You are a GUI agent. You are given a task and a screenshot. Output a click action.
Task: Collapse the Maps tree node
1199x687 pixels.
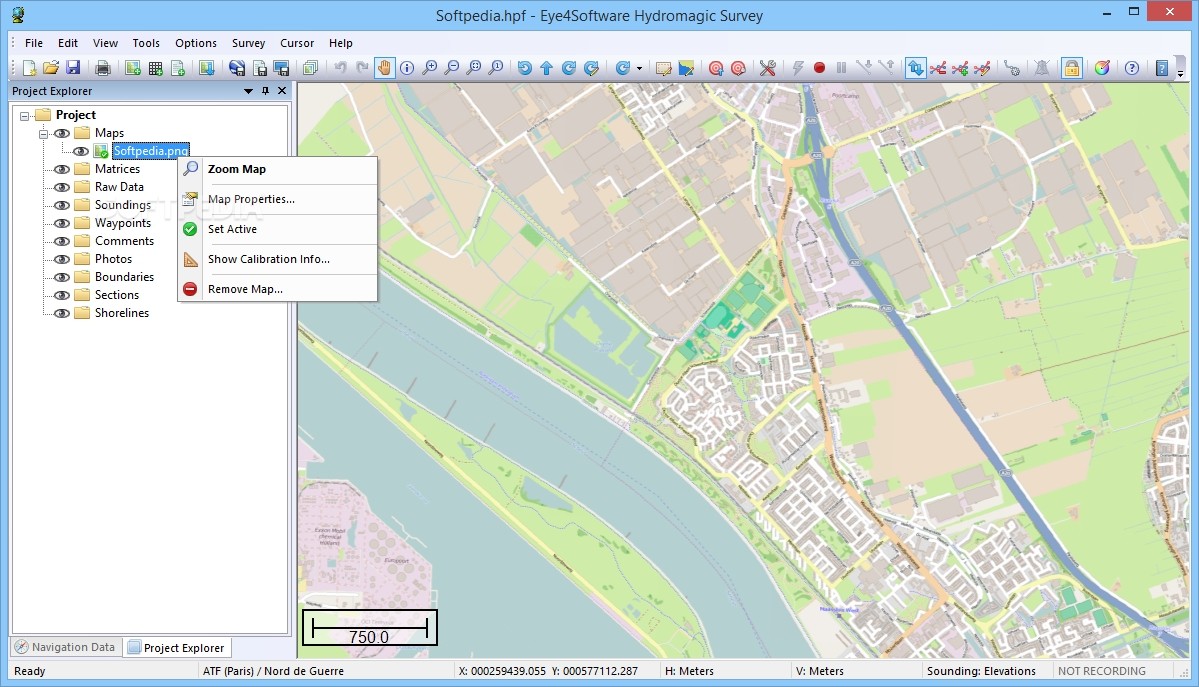point(44,133)
